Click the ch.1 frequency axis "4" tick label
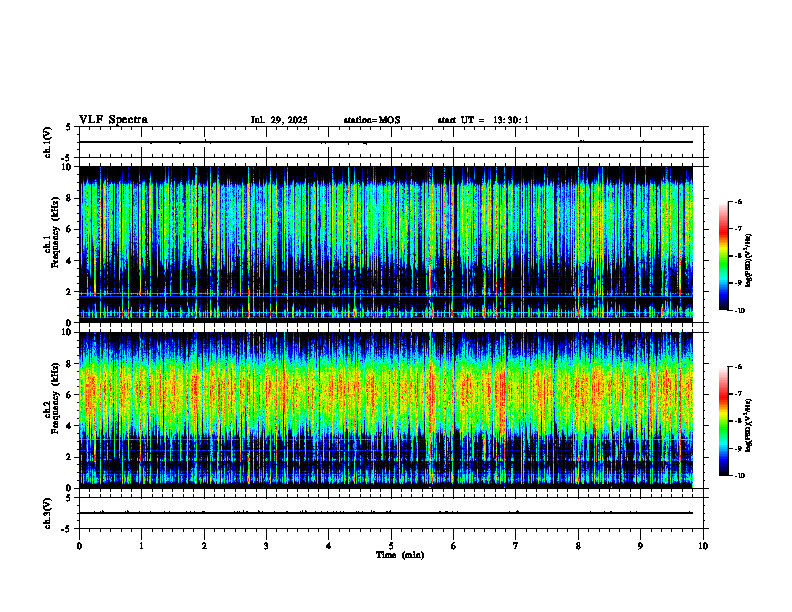This screenshot has width=792, height=612. point(70,261)
